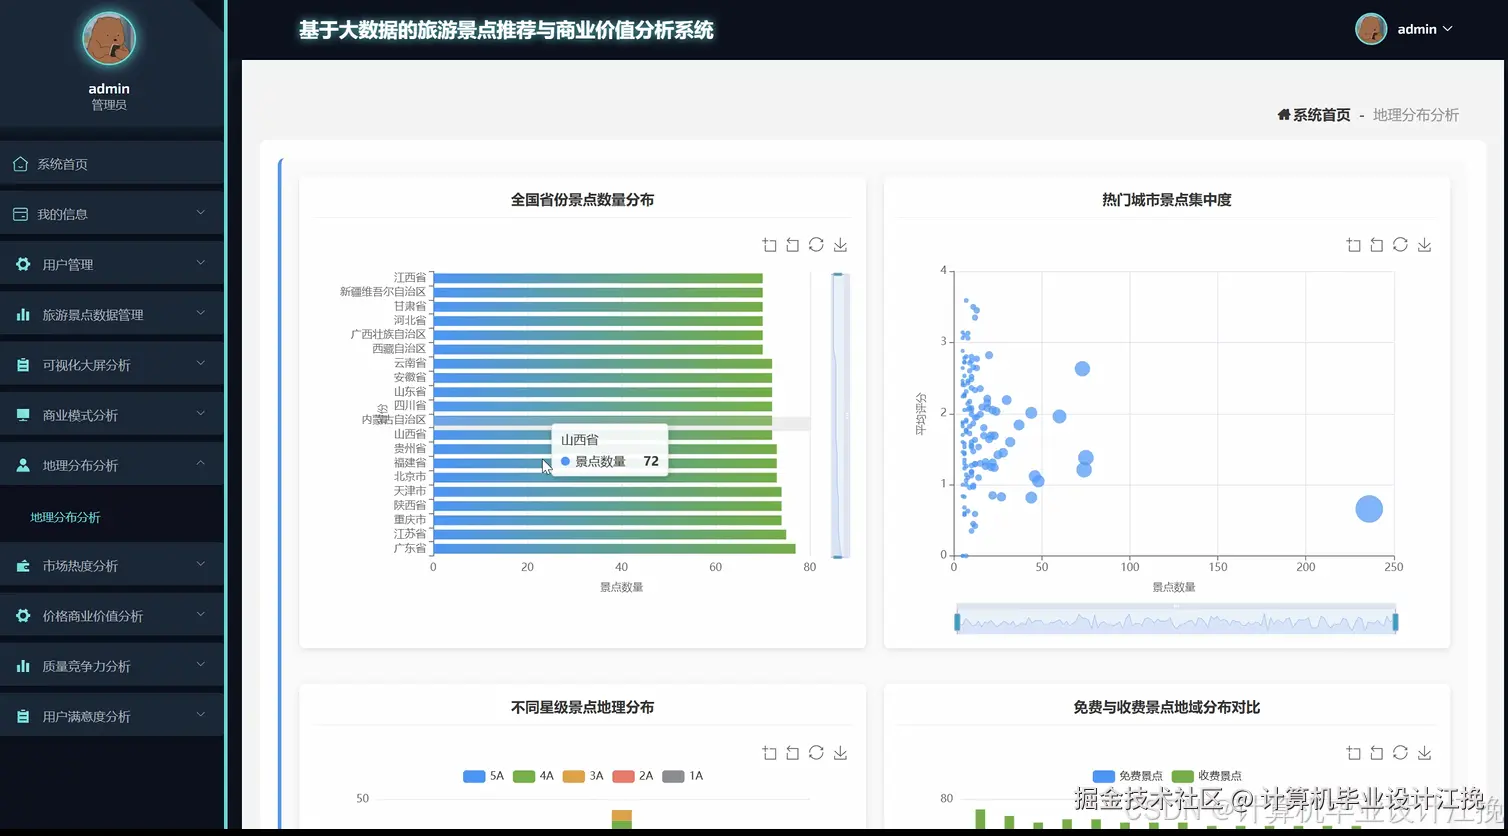Click the clipboard icon next to 可视化大屏分析
Image resolution: width=1508 pixels, height=836 pixels.
tap(23, 365)
